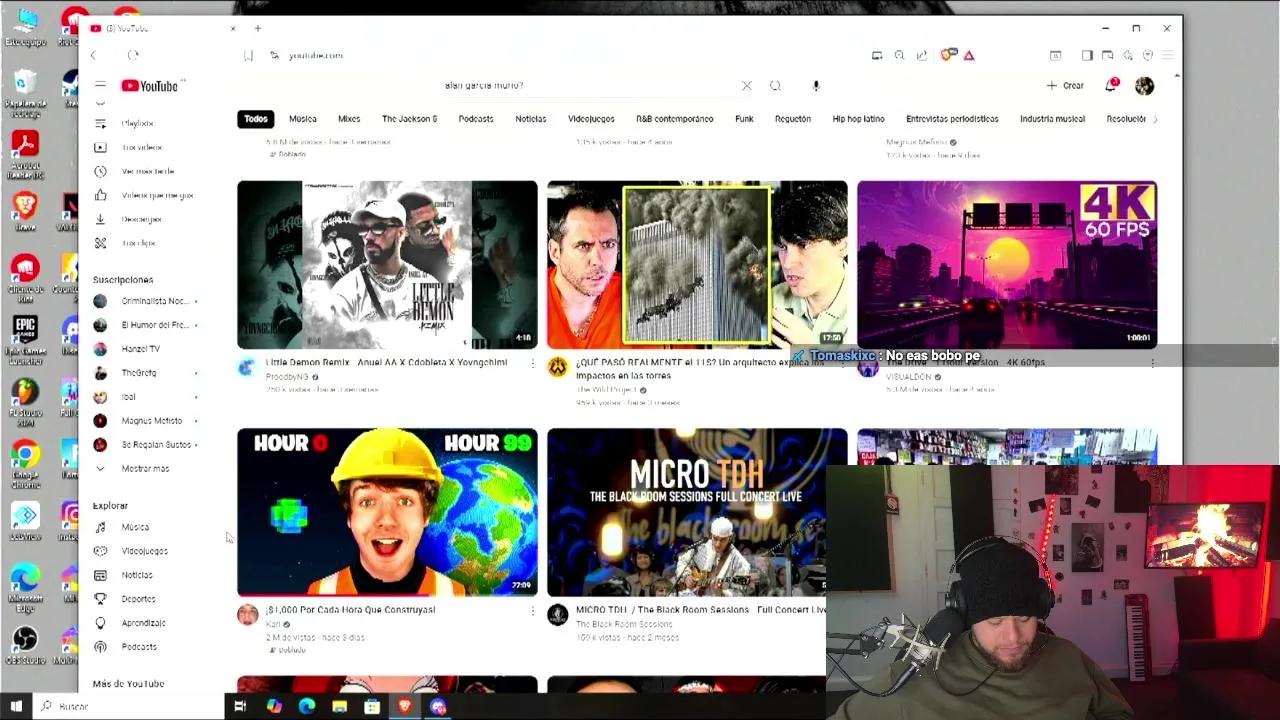
Task: Open Ver más tarde in the sidebar
Action: (x=146, y=171)
